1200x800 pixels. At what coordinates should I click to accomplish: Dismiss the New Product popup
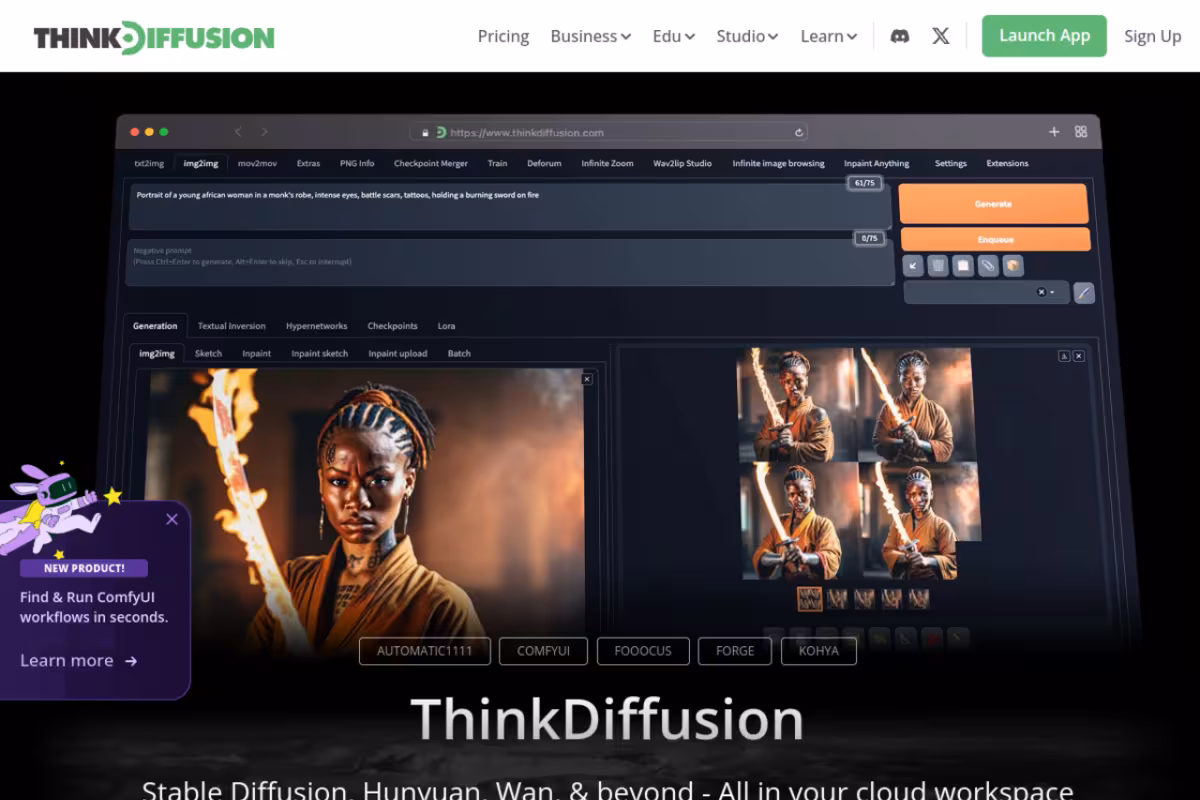point(172,519)
